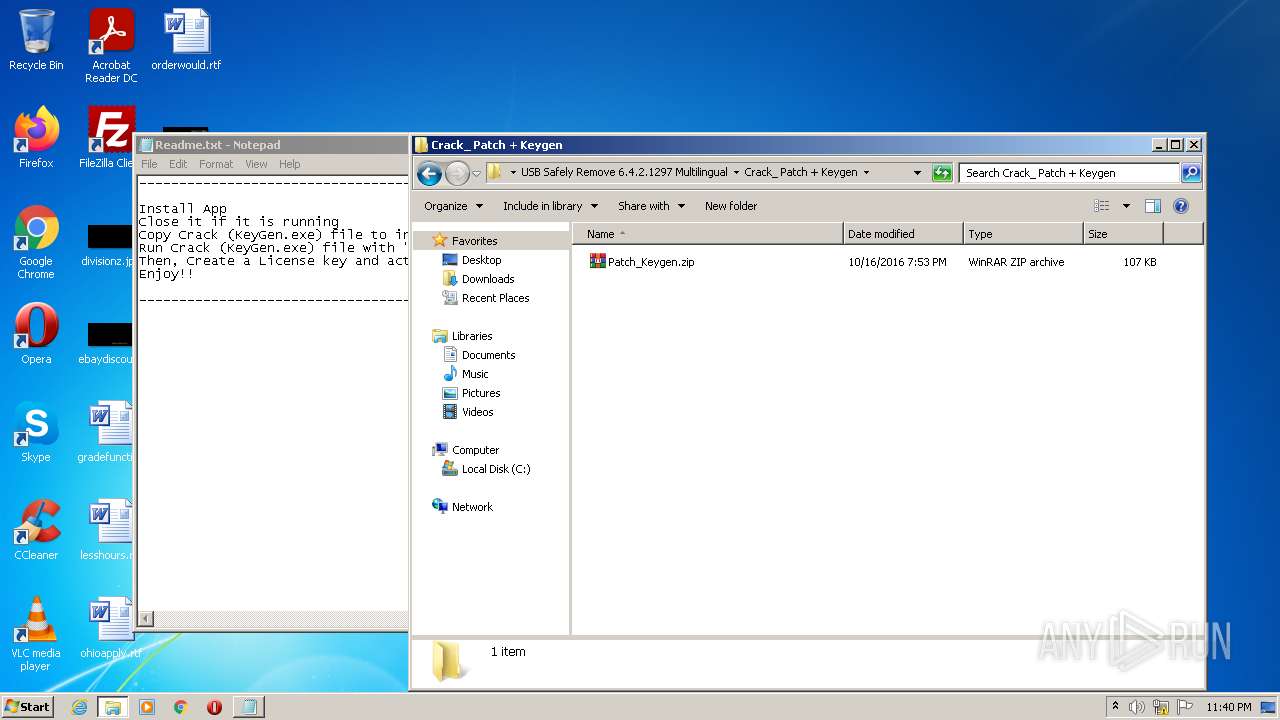
Task: Open Notepad Format menu
Action: (216, 164)
